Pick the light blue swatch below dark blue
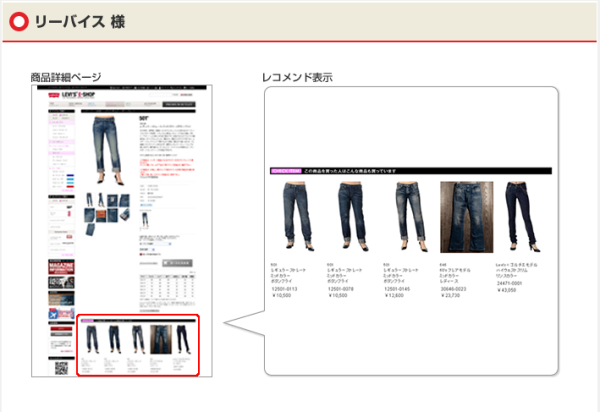Image resolution: width=600 pixels, height=412 pixels. point(70,179)
